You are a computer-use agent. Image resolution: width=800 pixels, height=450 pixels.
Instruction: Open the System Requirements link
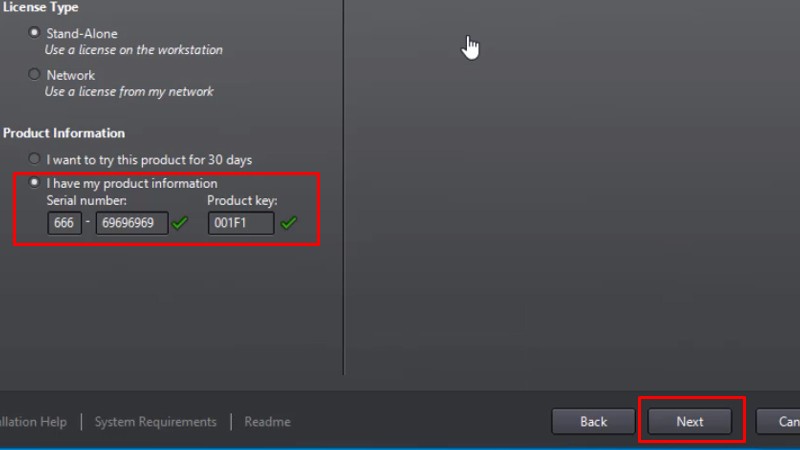pos(155,422)
